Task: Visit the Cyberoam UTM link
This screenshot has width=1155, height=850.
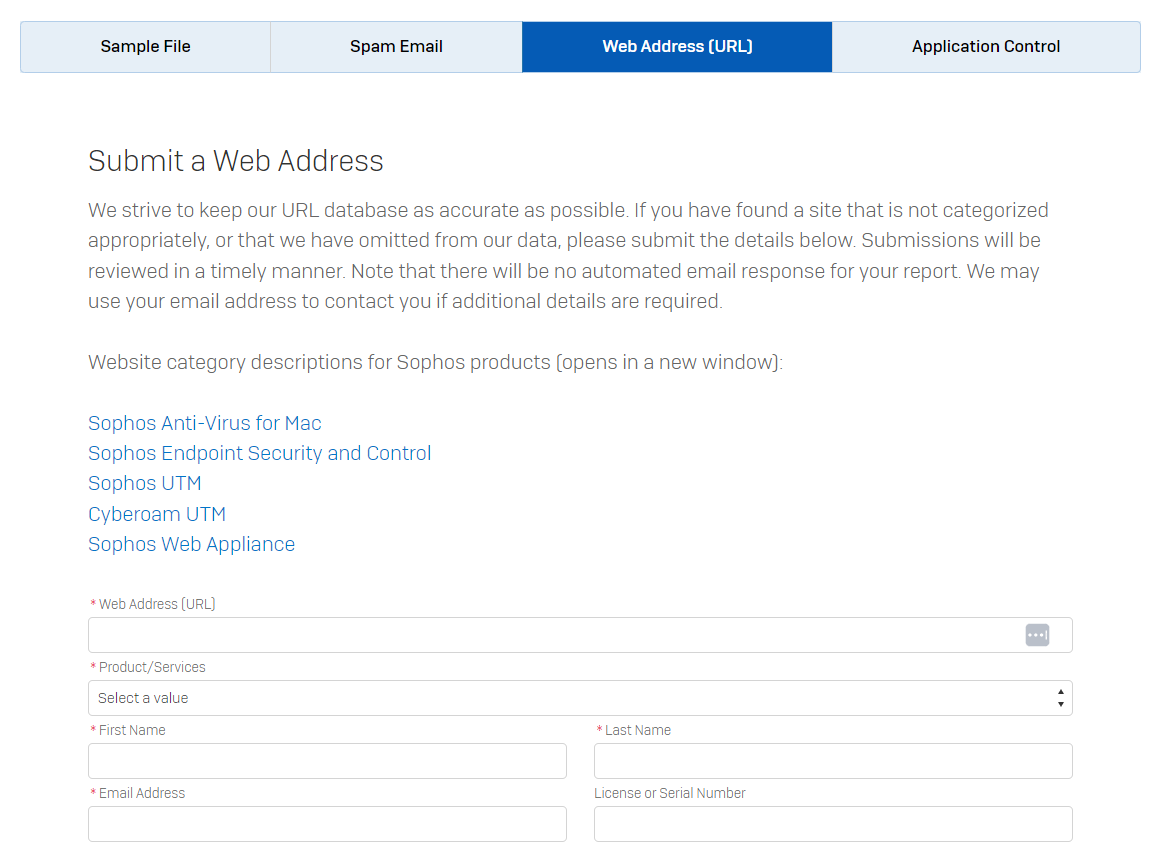Action: pos(157,514)
